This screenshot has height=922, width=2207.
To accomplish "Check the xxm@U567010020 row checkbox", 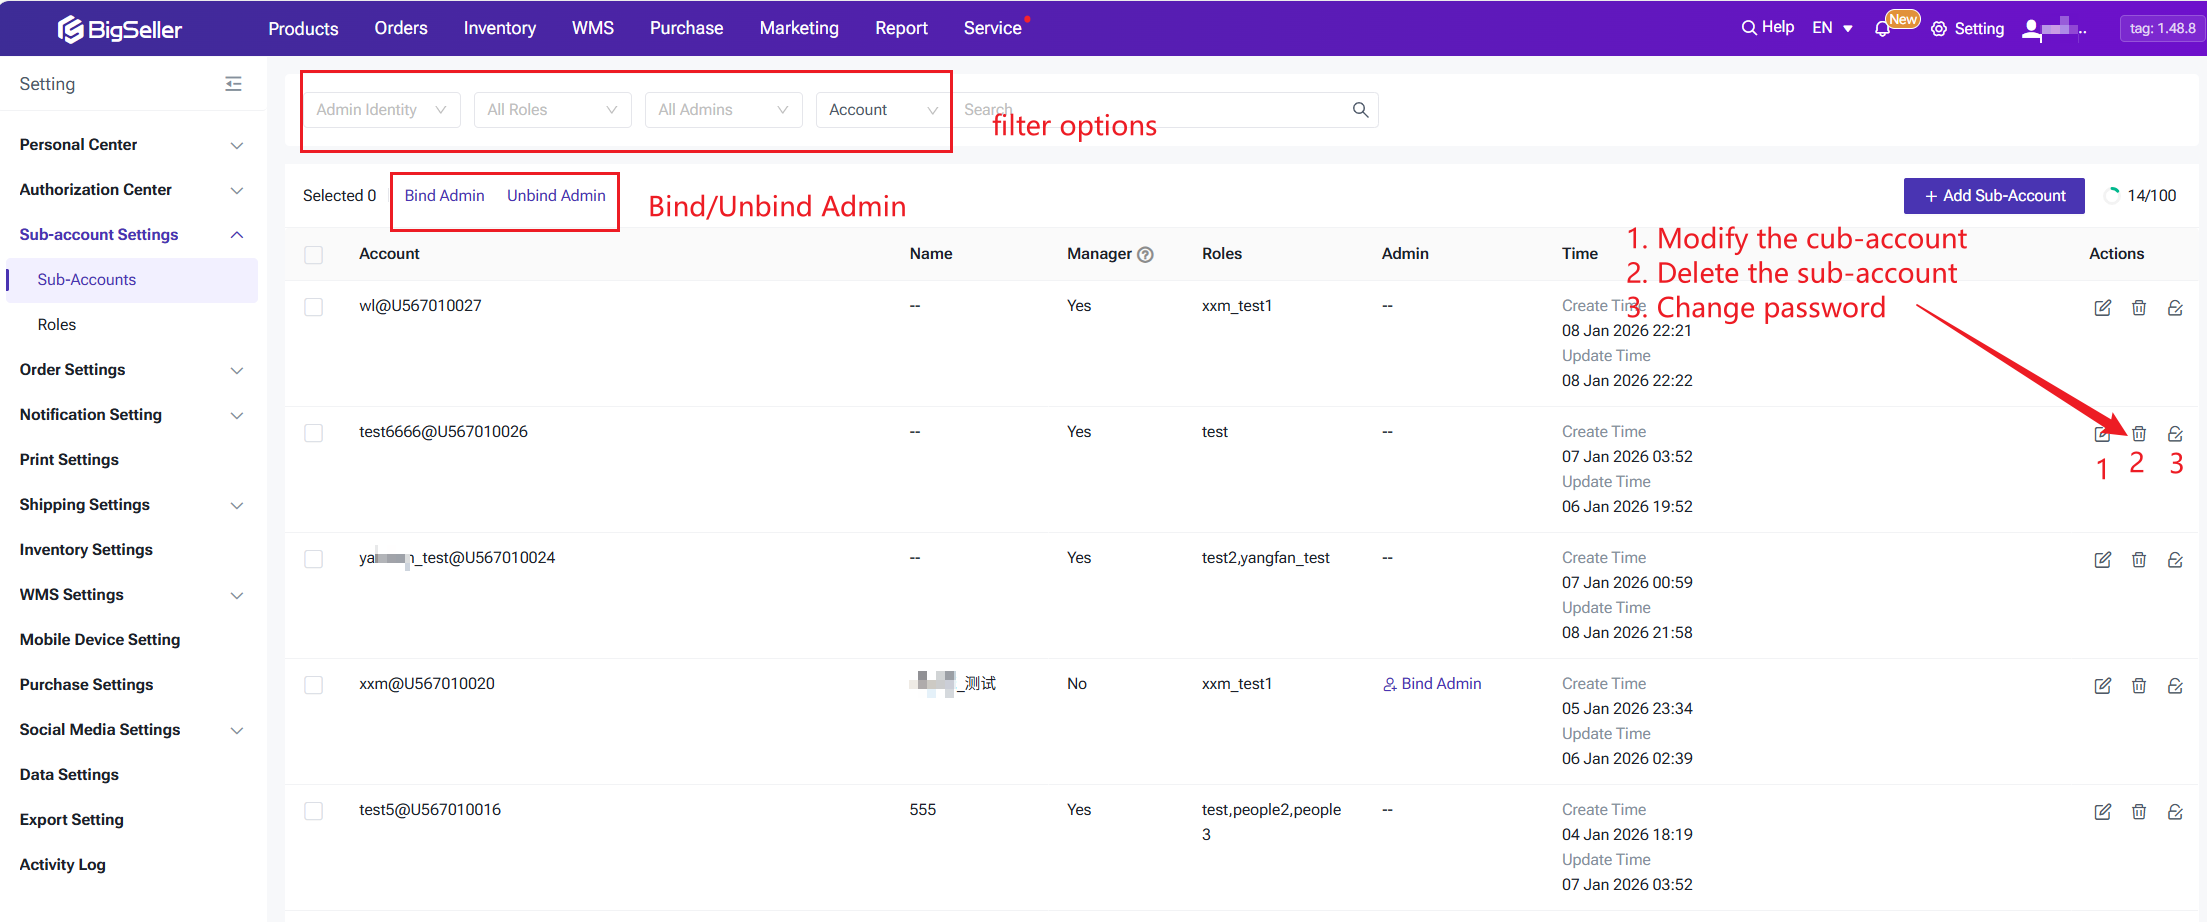I will coord(314,685).
